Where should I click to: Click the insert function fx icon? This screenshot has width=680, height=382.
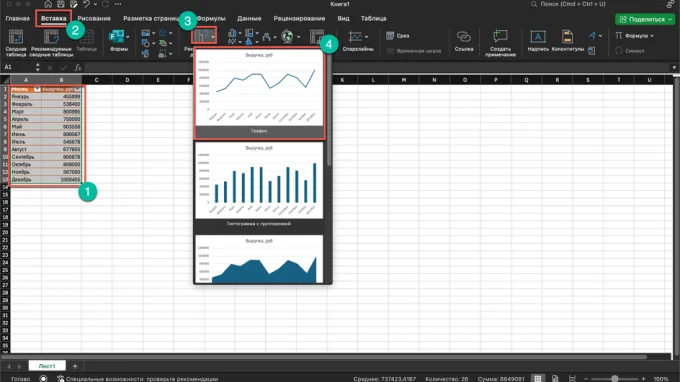(78, 67)
